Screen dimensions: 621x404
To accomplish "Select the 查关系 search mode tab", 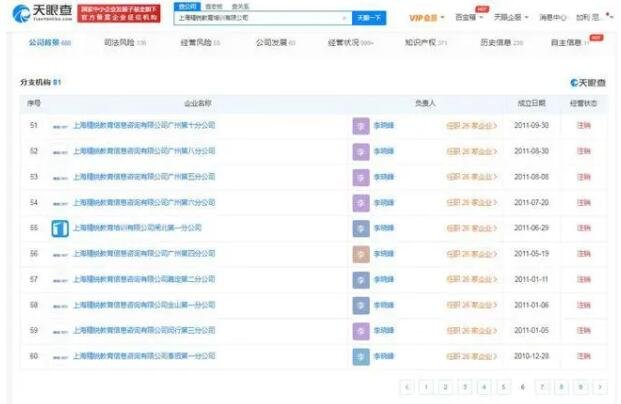I will [240, 6].
